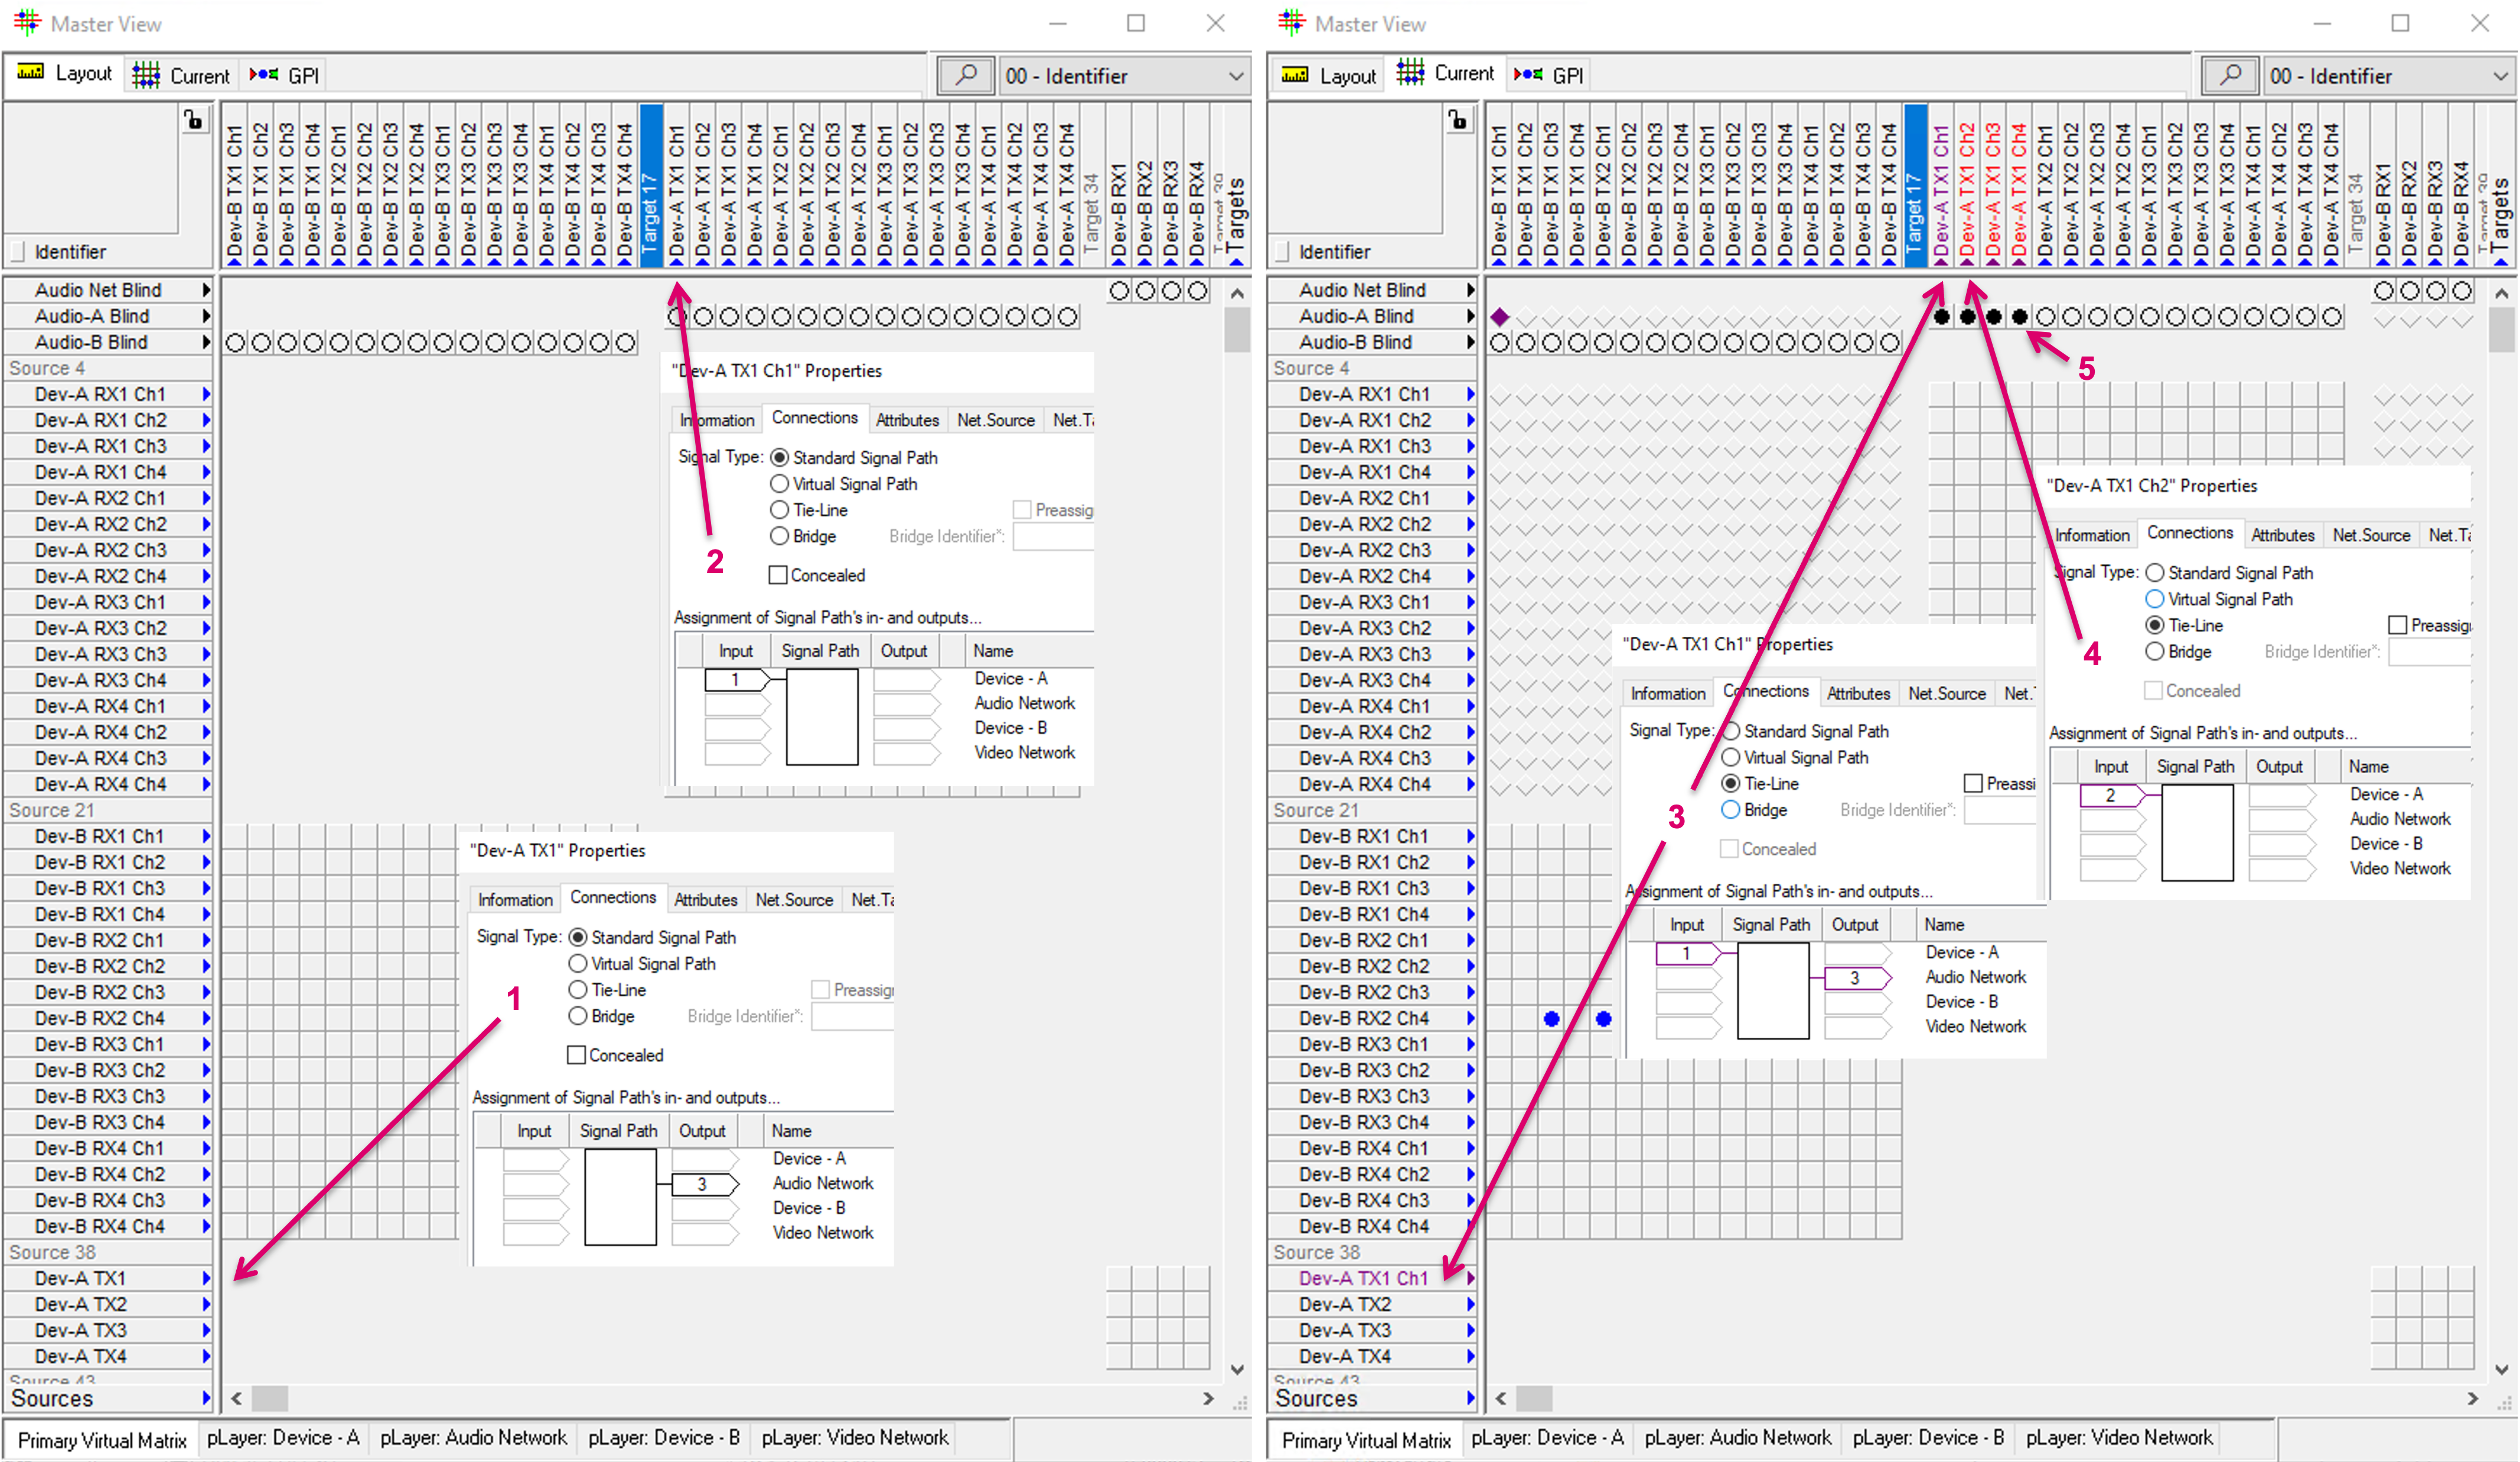Click the GPI icon in right window
Image resolution: width=2520 pixels, height=1462 pixels.
(x=1528, y=75)
